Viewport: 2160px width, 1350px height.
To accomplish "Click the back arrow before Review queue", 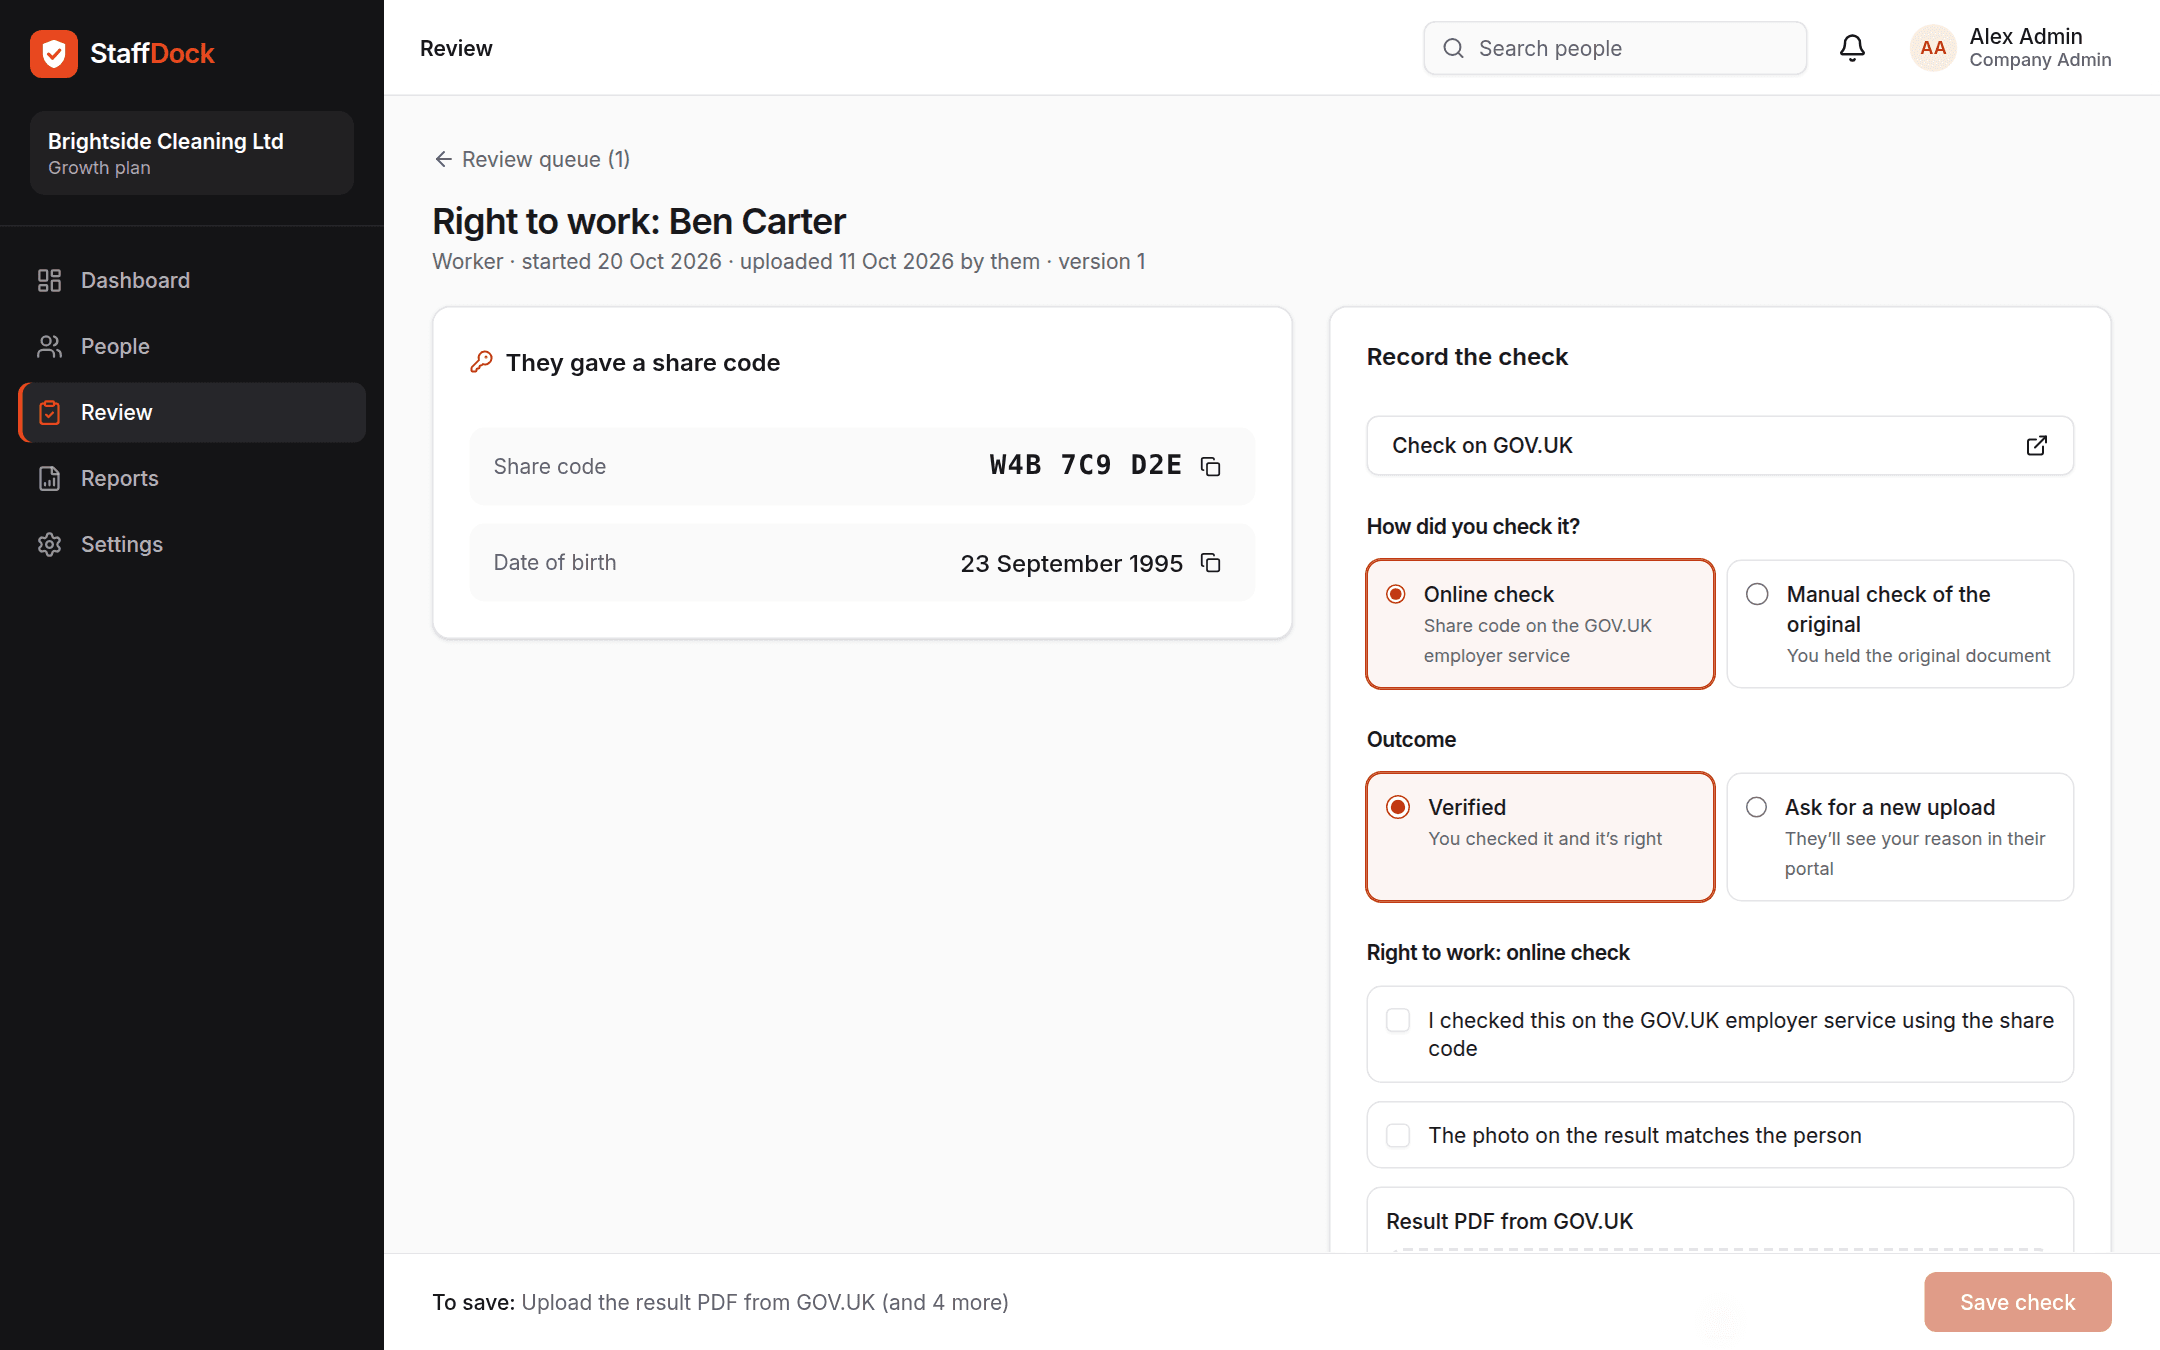I will [x=444, y=159].
